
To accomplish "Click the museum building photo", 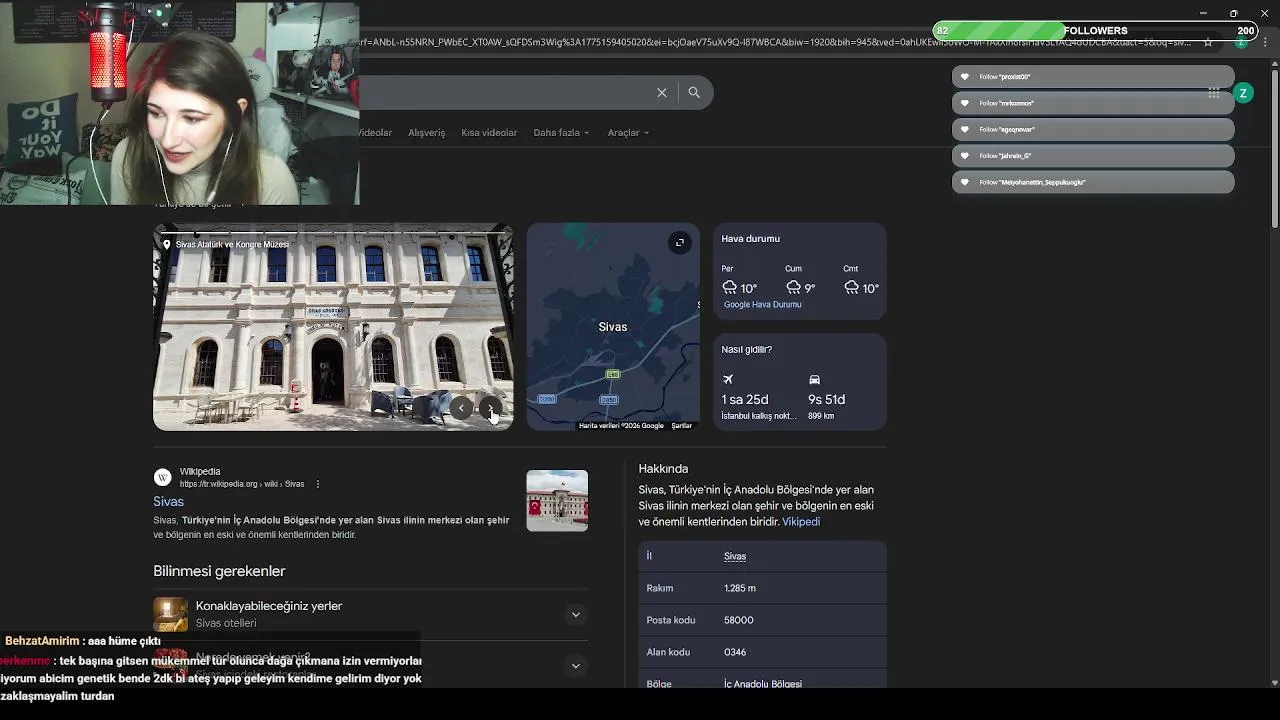I will pyautogui.click(x=333, y=326).
